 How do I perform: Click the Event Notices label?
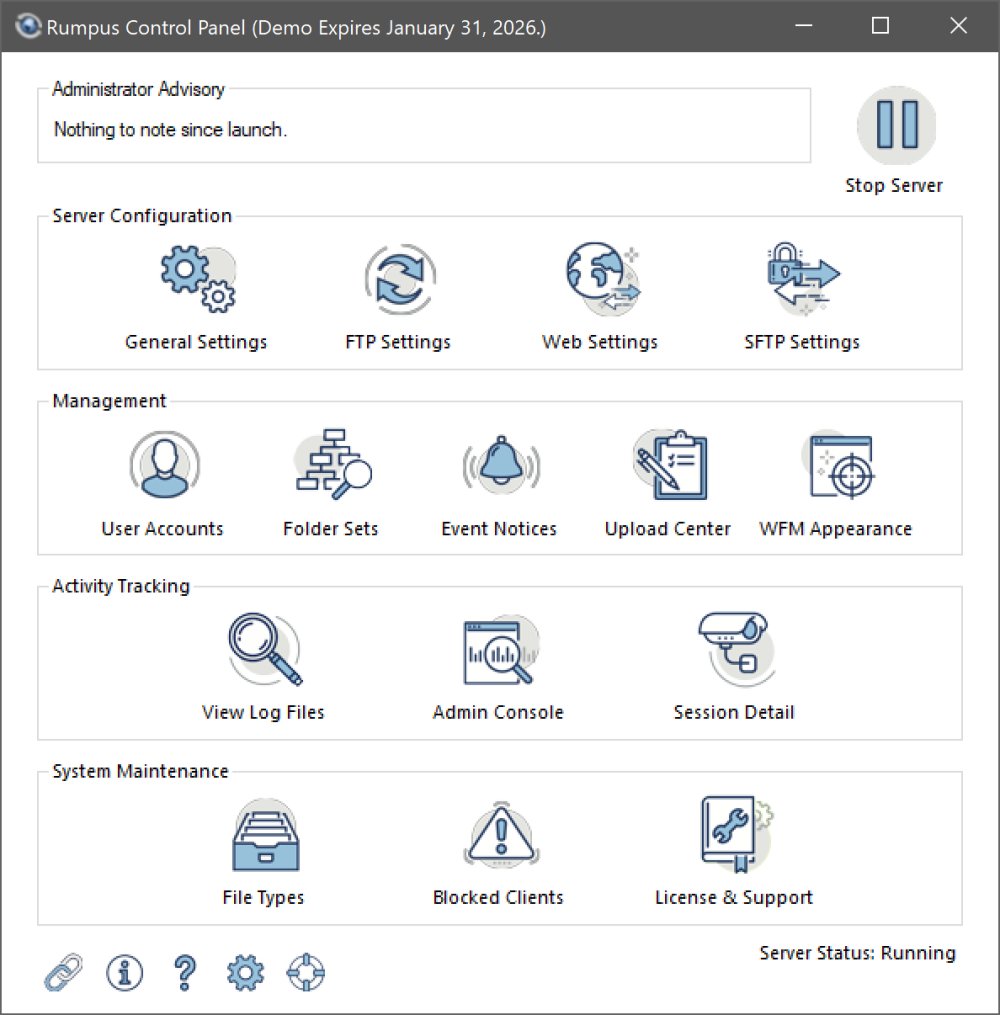(499, 529)
